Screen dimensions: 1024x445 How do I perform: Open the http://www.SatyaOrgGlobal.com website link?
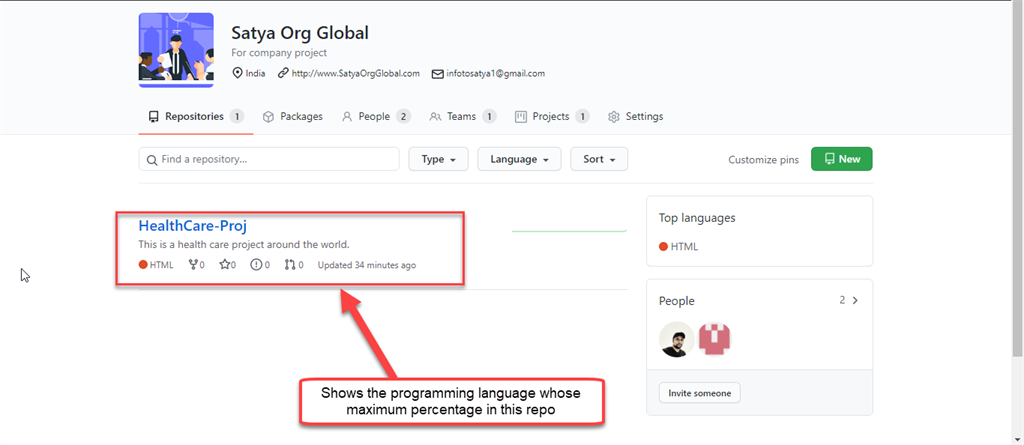pos(355,73)
